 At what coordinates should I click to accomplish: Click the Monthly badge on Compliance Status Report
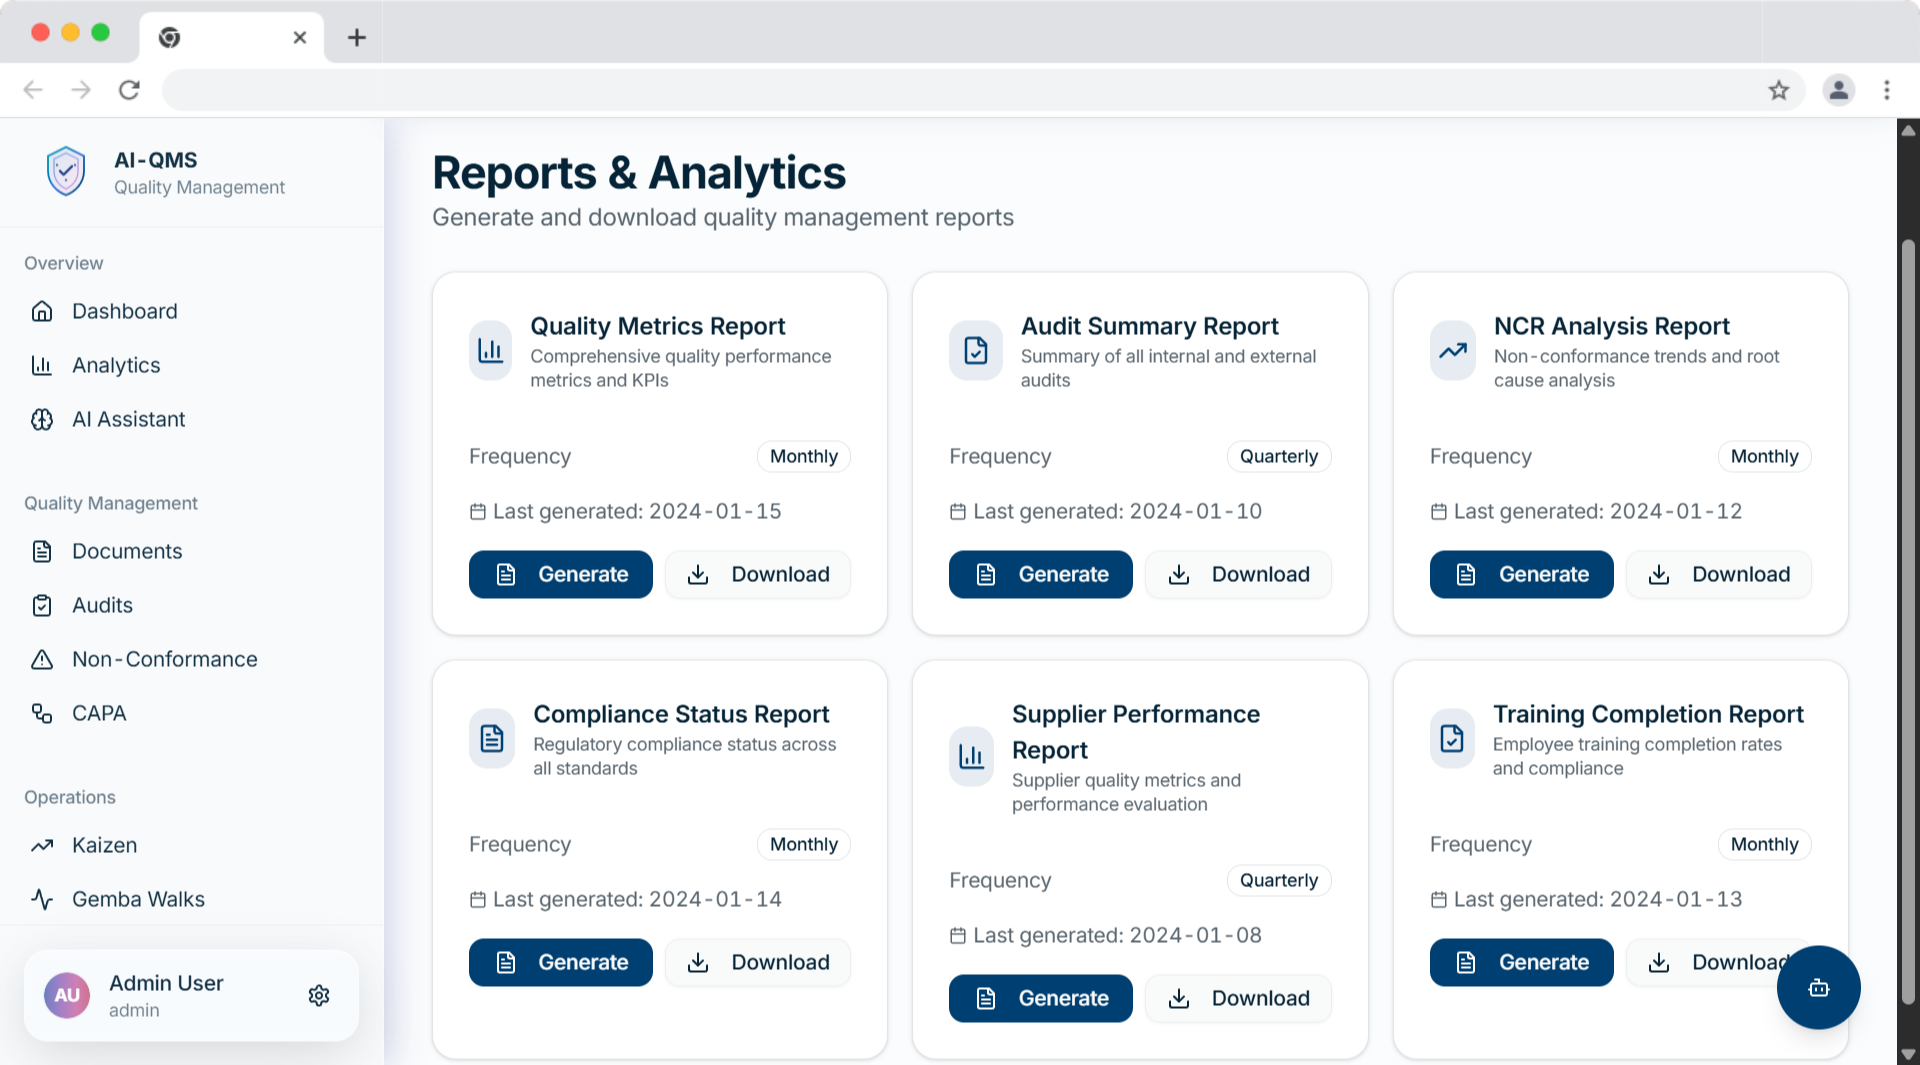click(804, 844)
